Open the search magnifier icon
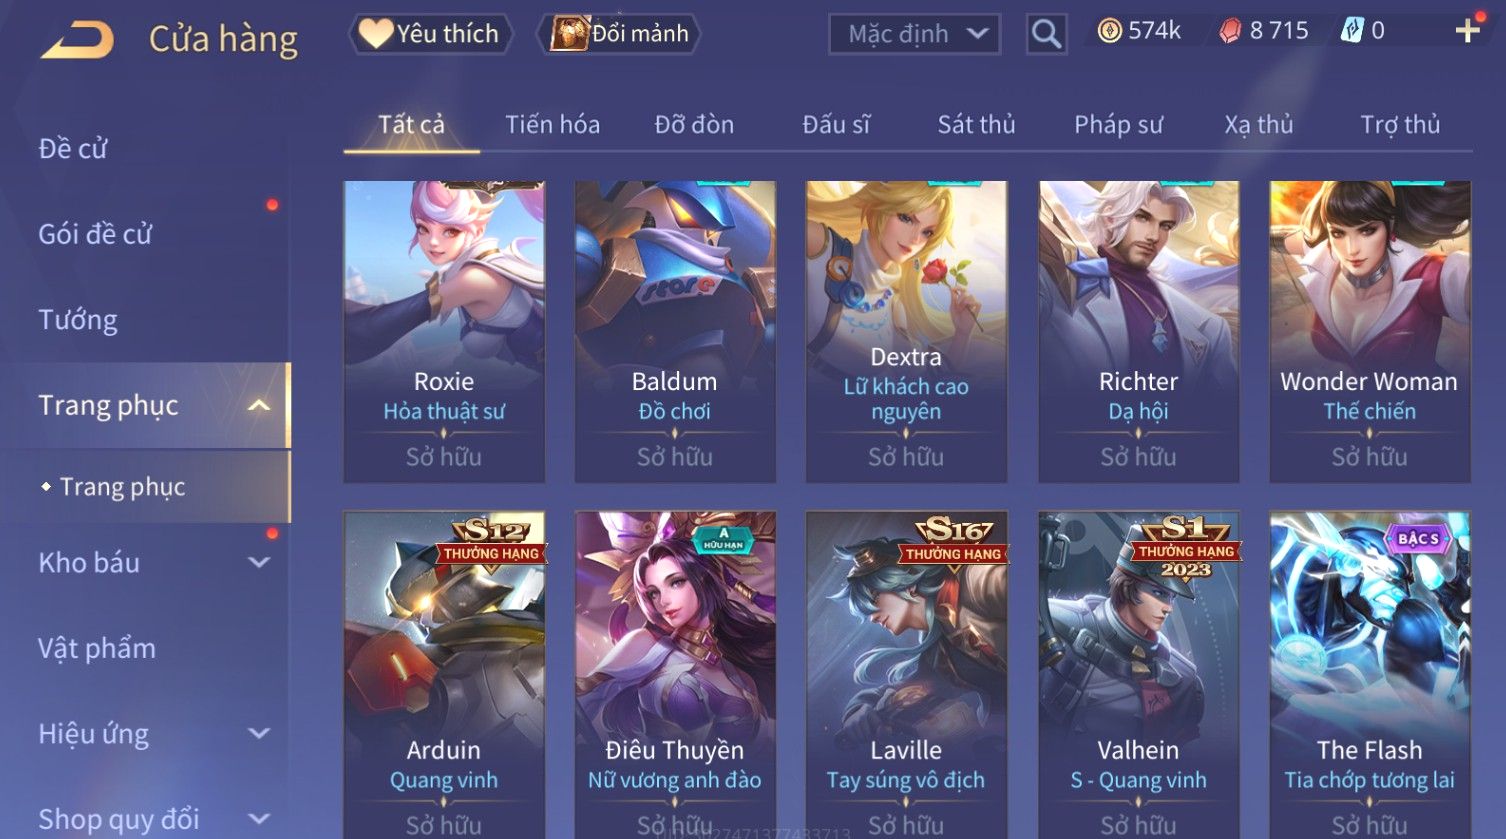Viewport: 1506px width, 839px height. point(1046,34)
